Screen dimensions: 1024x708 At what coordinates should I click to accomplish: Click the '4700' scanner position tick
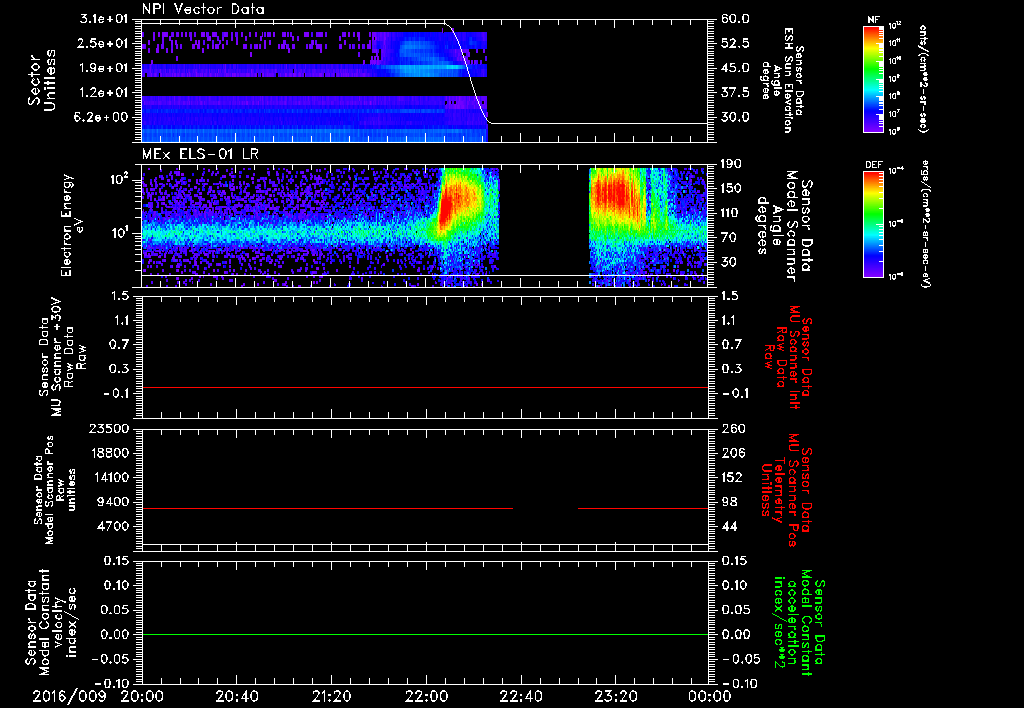115,526
